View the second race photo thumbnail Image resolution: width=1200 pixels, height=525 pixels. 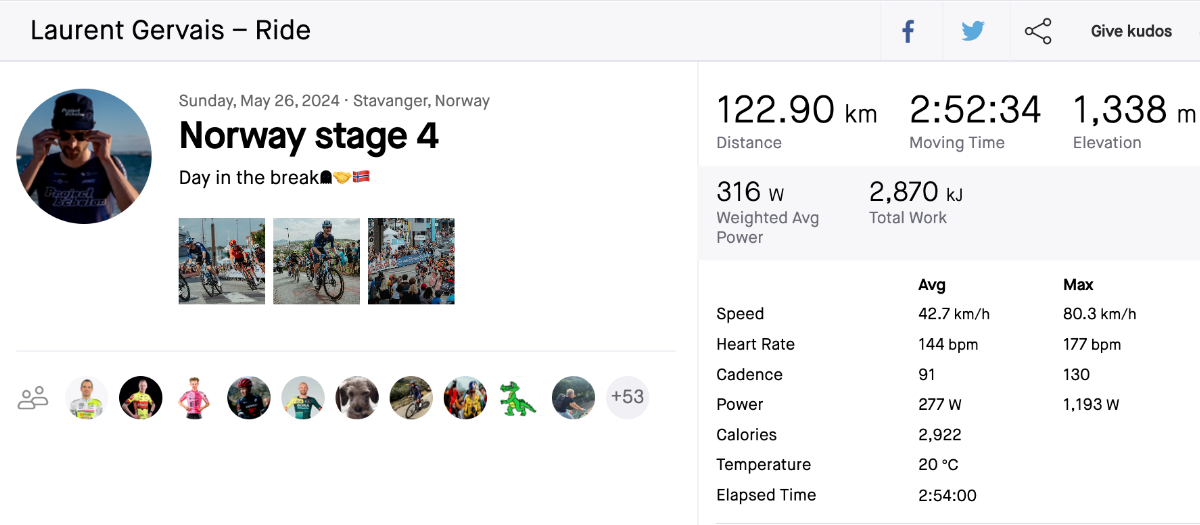(316, 261)
